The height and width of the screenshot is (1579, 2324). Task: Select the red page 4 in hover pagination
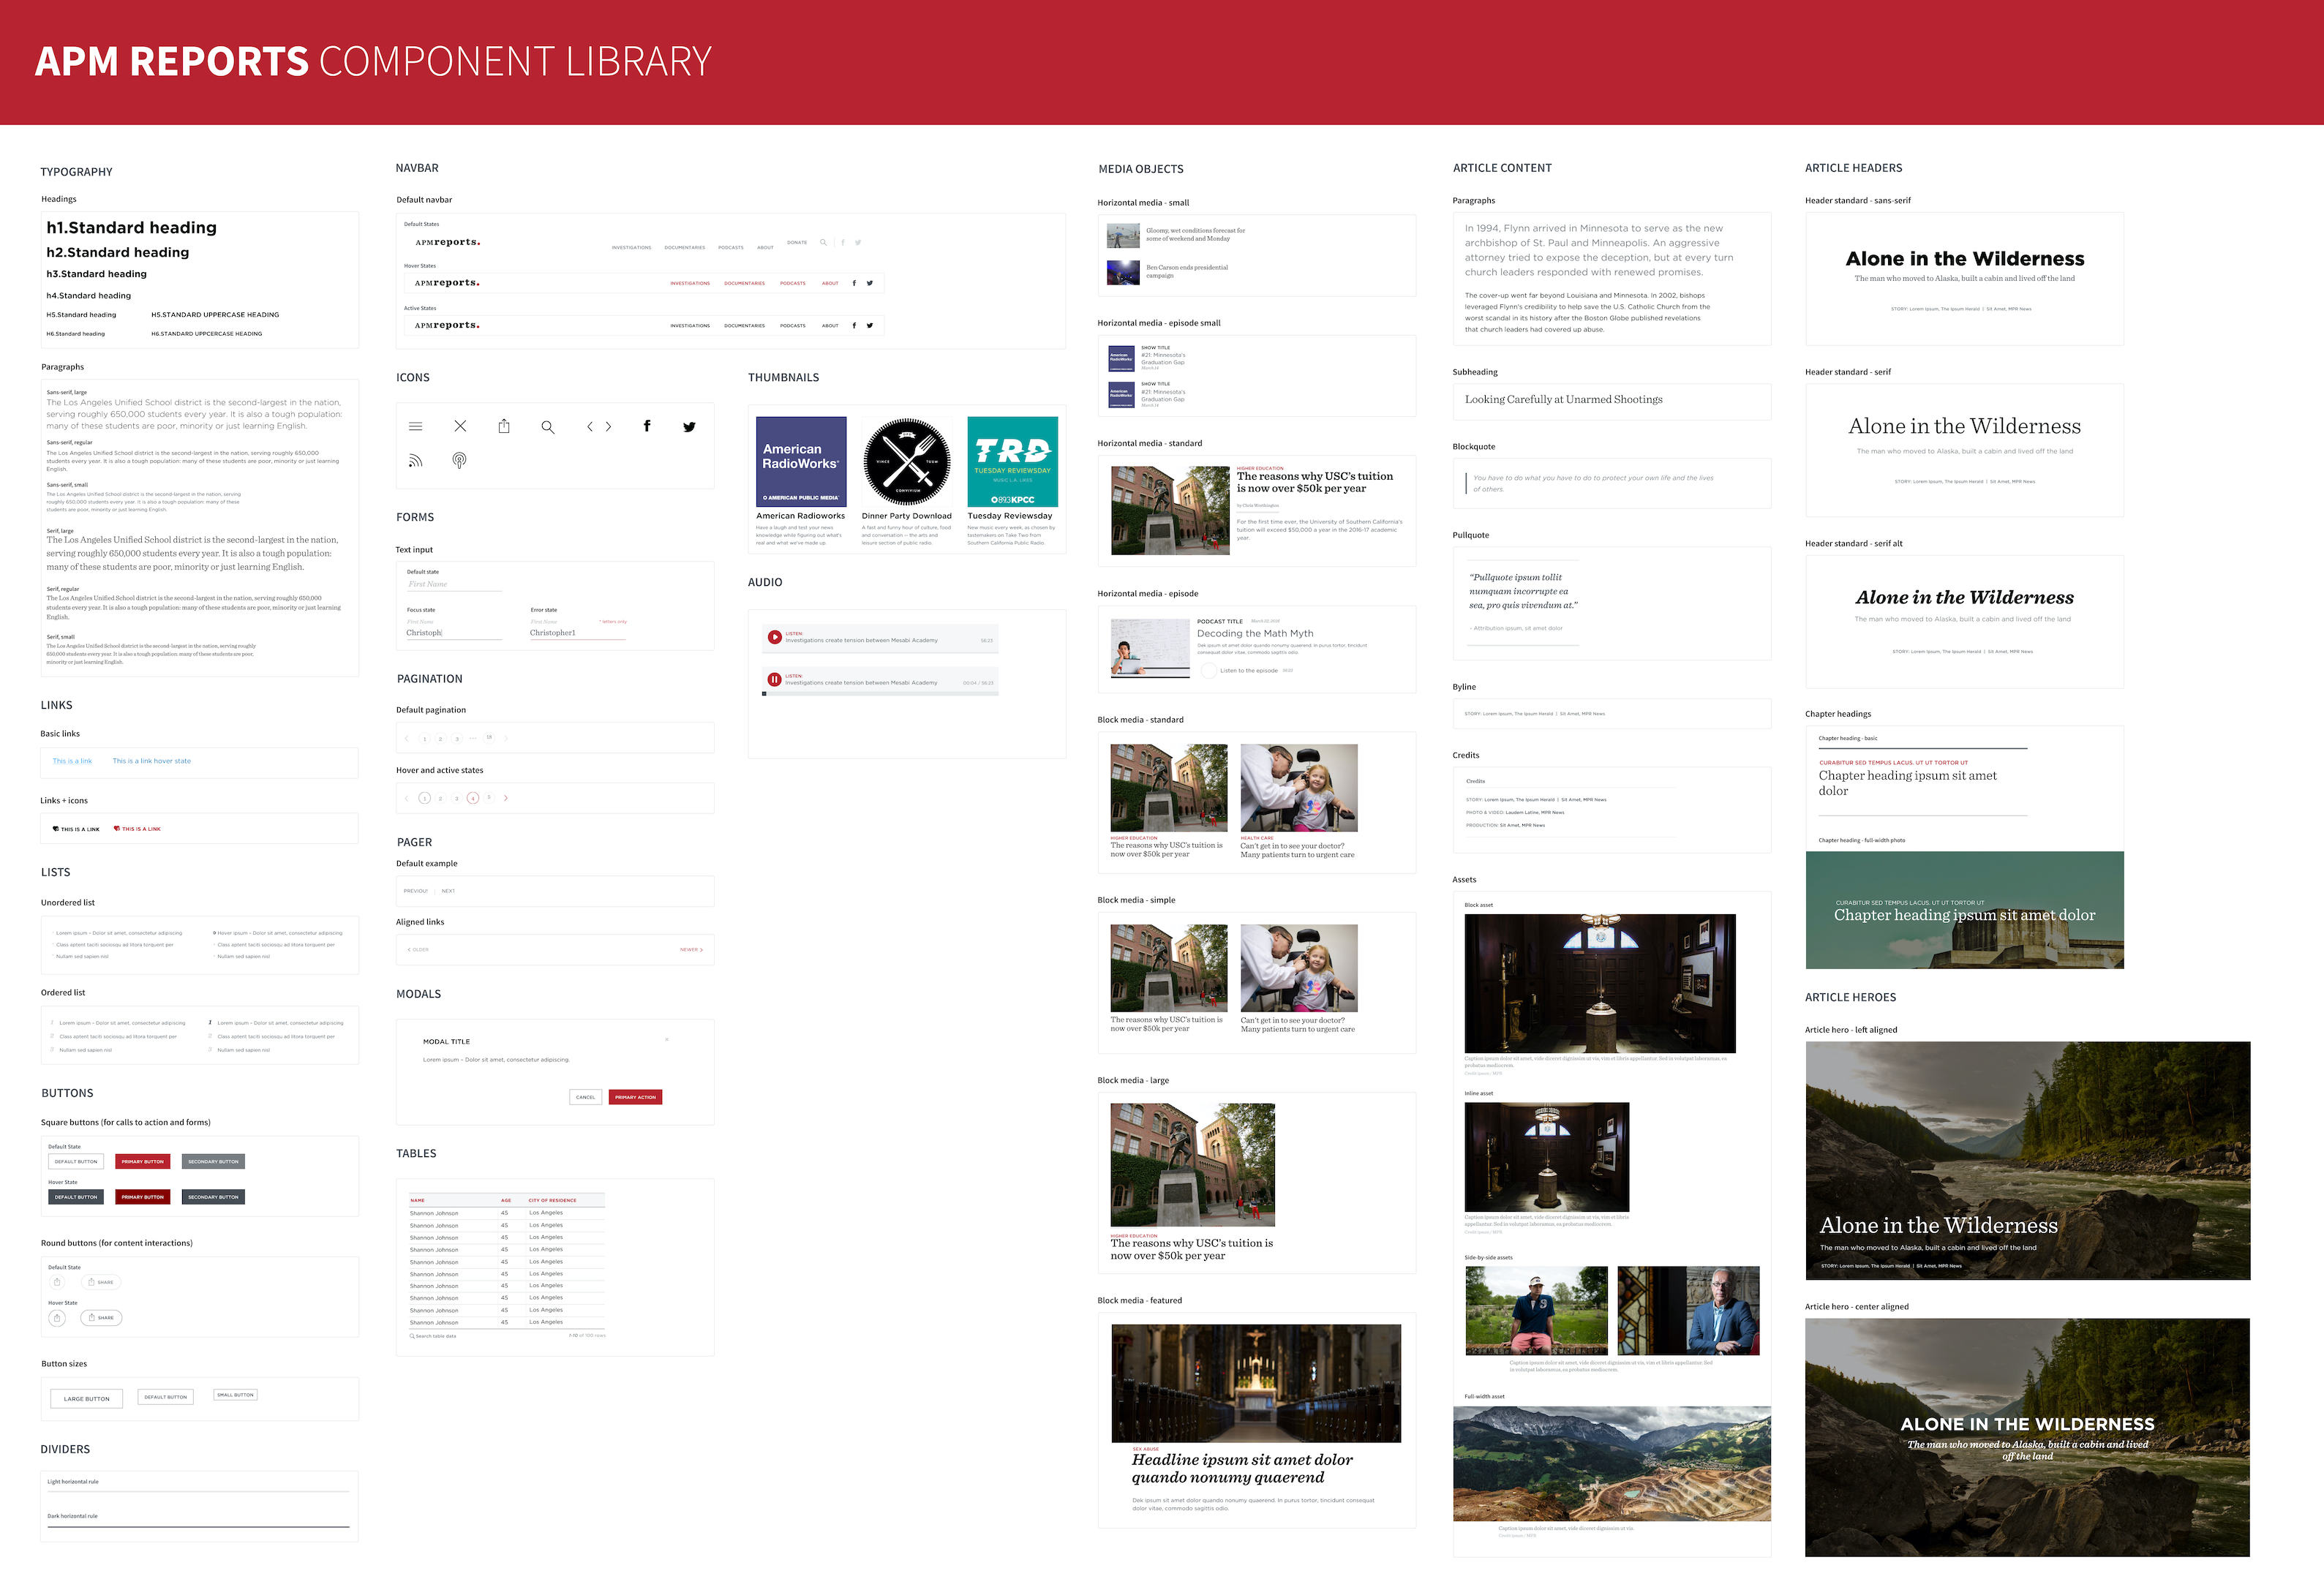(x=473, y=798)
